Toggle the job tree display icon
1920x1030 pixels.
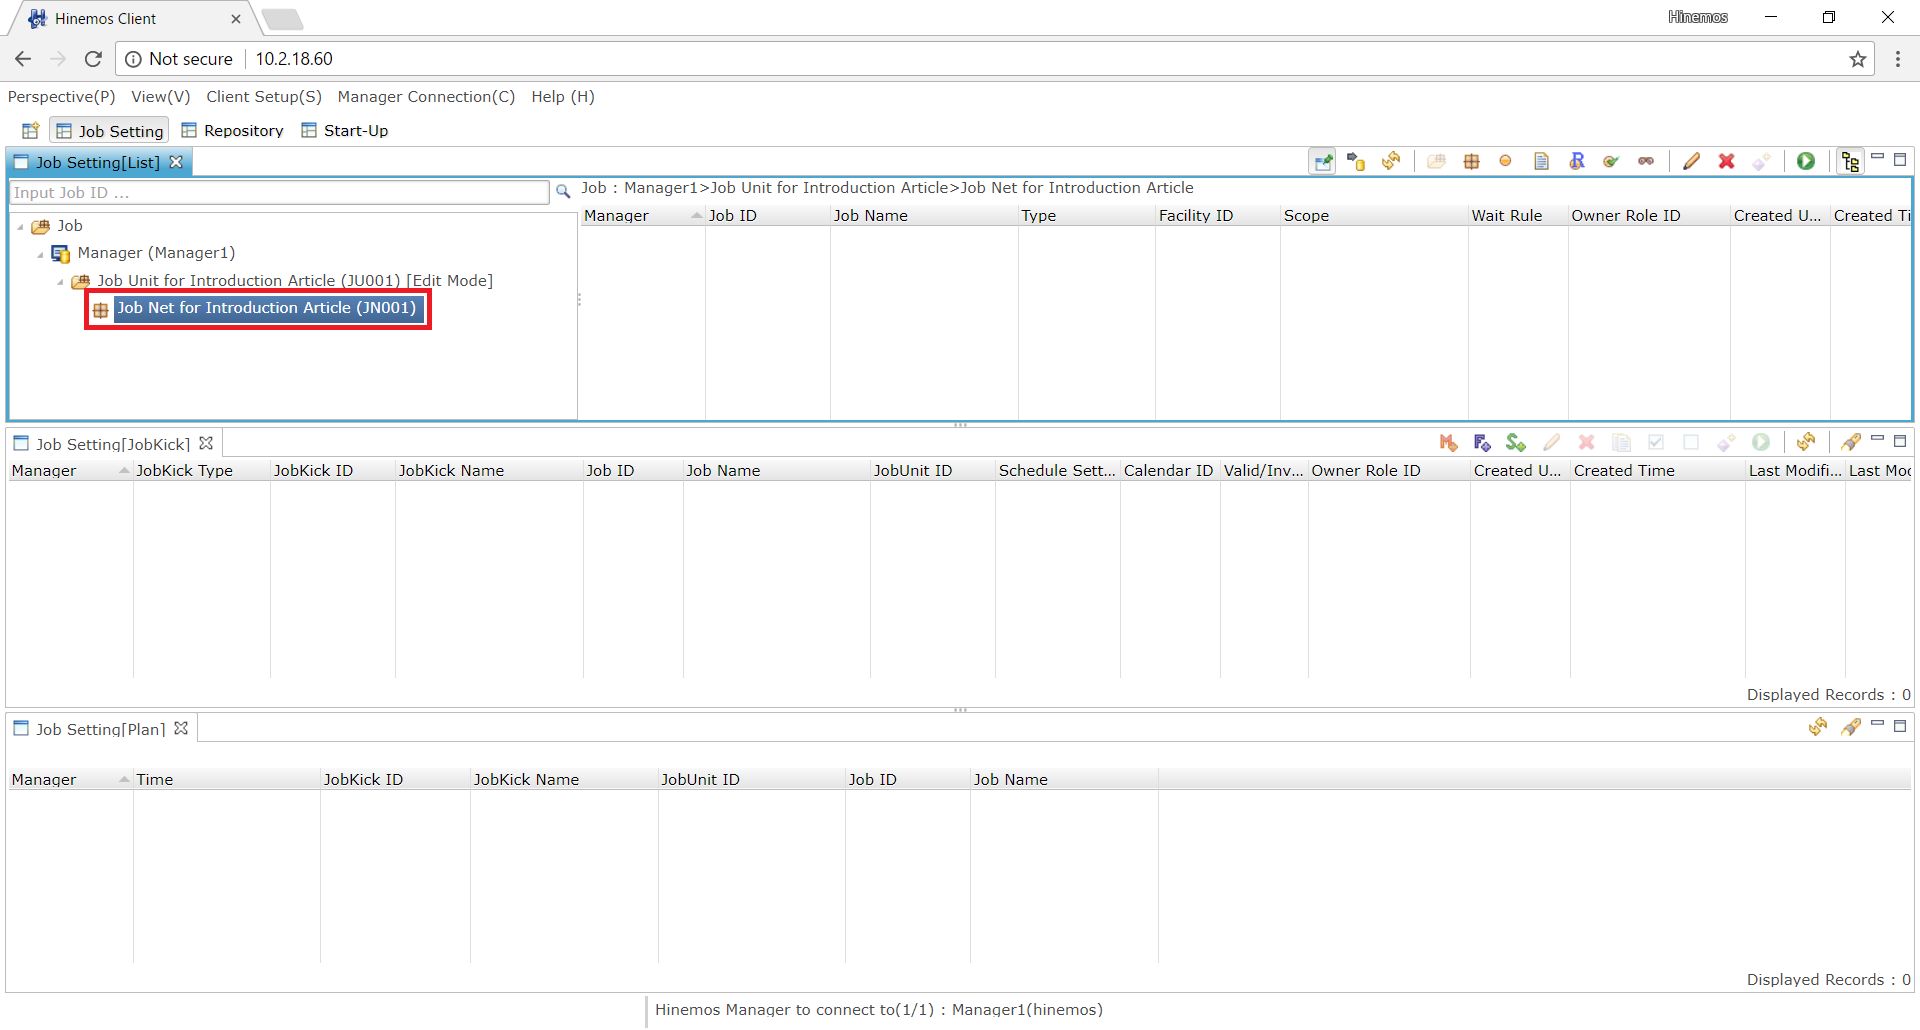click(1850, 161)
